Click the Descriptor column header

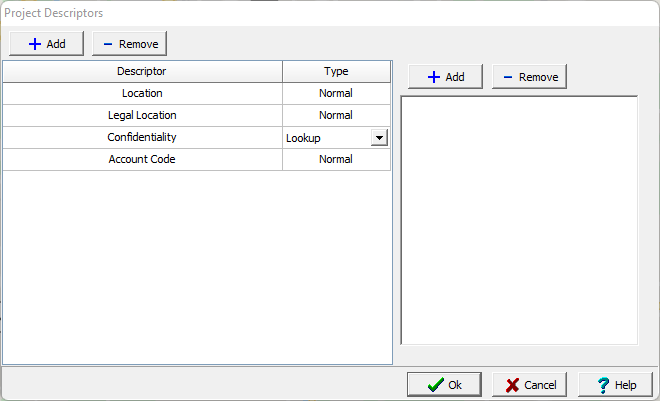pos(142,72)
